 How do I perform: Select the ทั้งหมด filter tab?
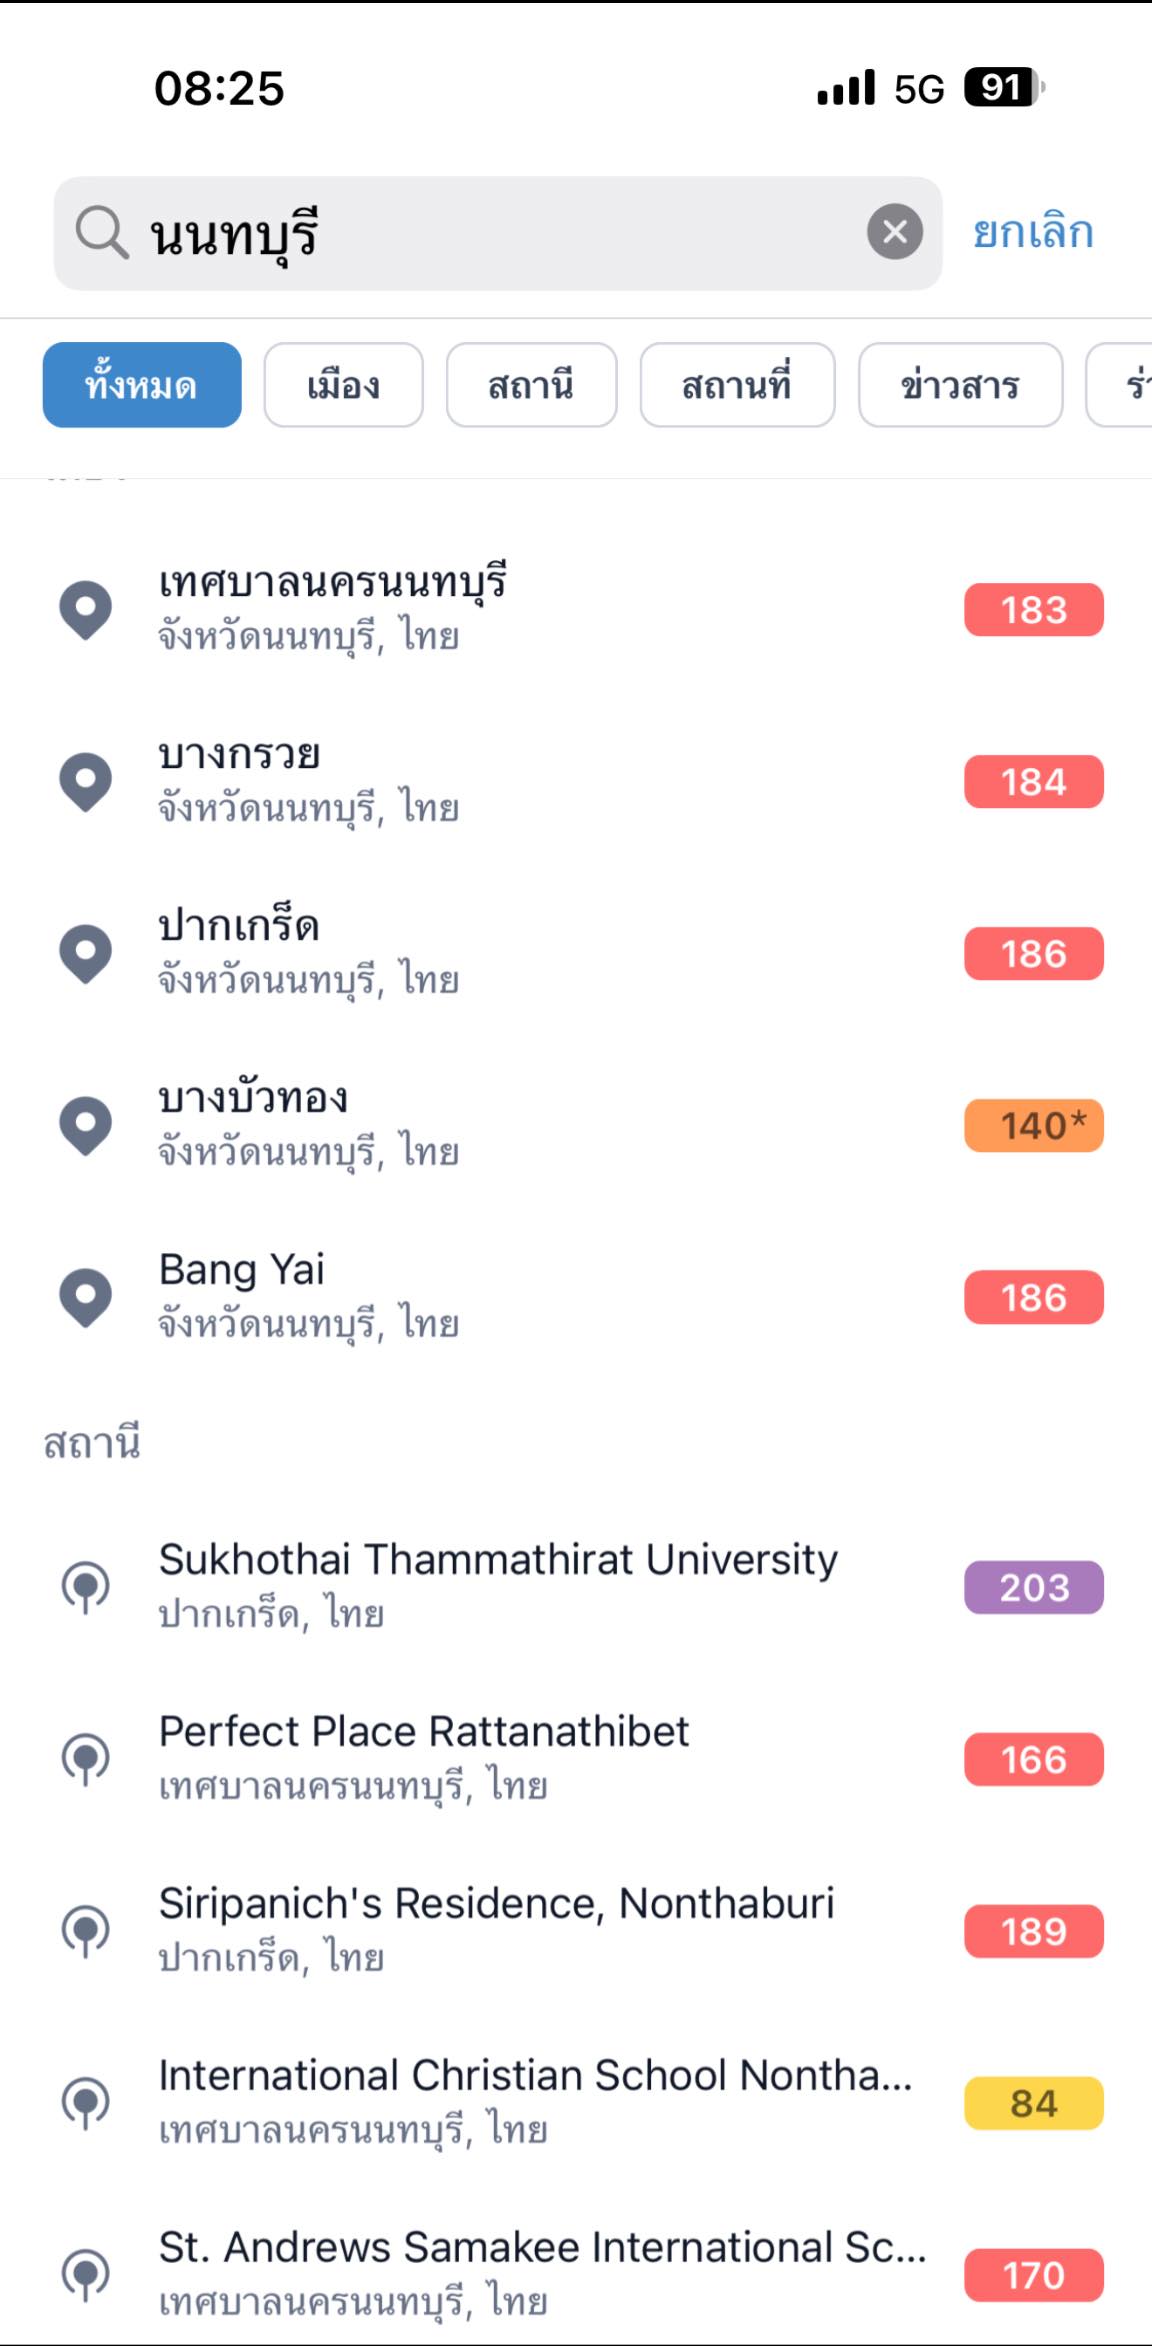point(142,385)
